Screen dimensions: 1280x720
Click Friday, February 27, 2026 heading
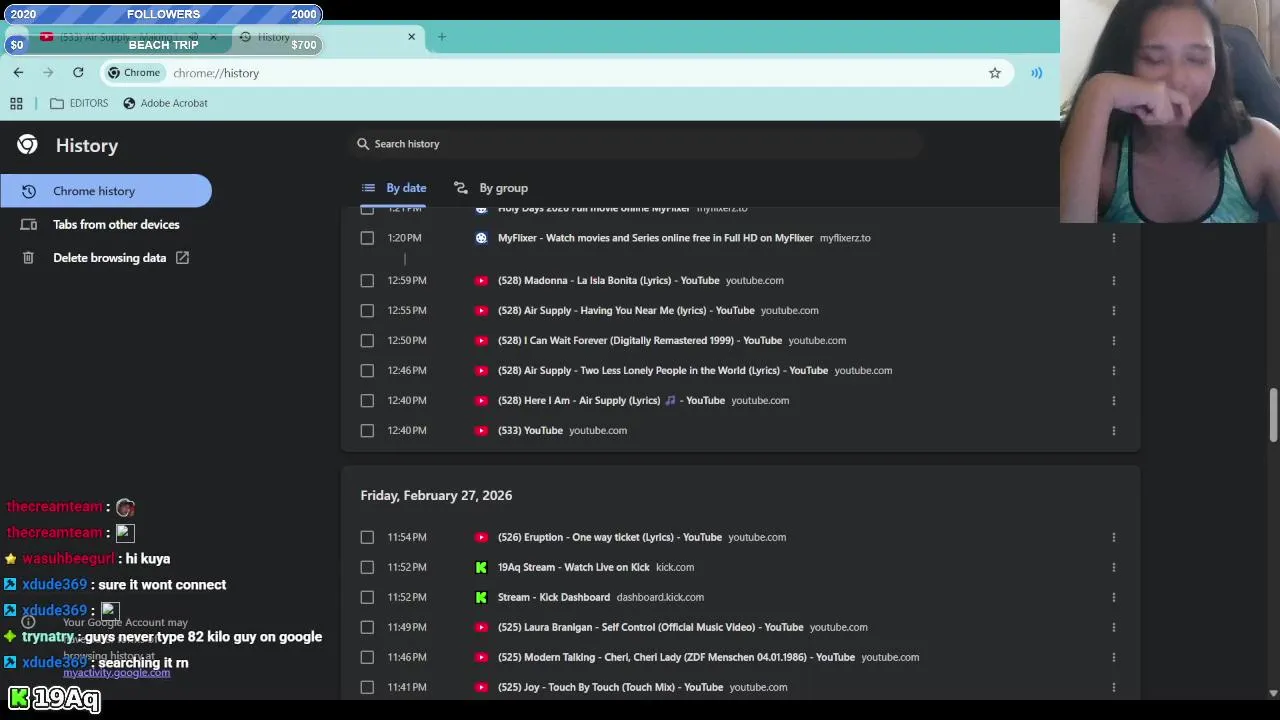click(x=436, y=496)
